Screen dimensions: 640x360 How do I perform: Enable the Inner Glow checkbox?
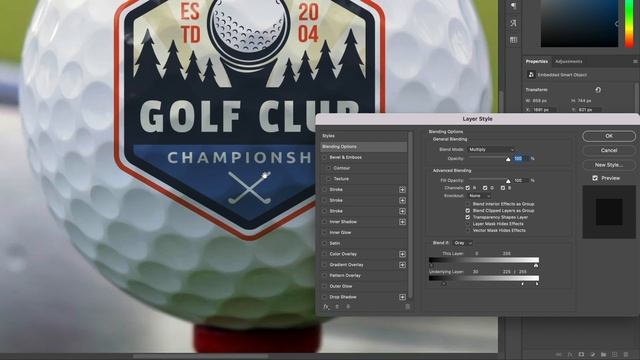tap(324, 233)
